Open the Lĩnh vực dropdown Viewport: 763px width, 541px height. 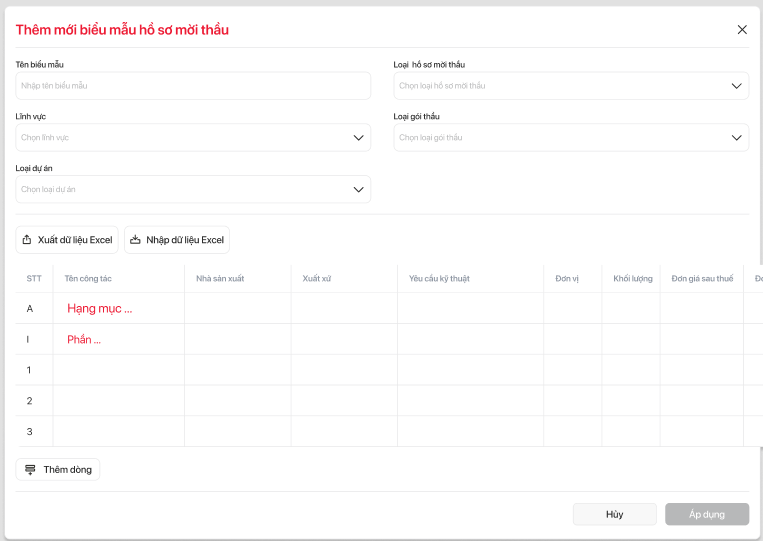point(359,138)
